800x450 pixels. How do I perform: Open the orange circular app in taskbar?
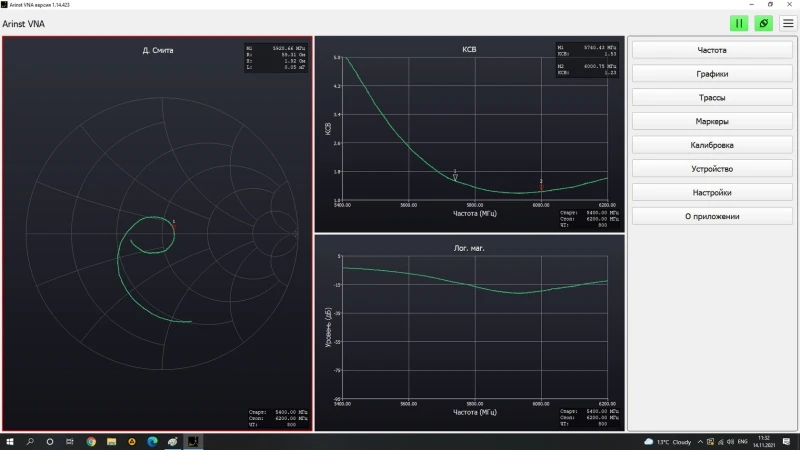coord(132,442)
